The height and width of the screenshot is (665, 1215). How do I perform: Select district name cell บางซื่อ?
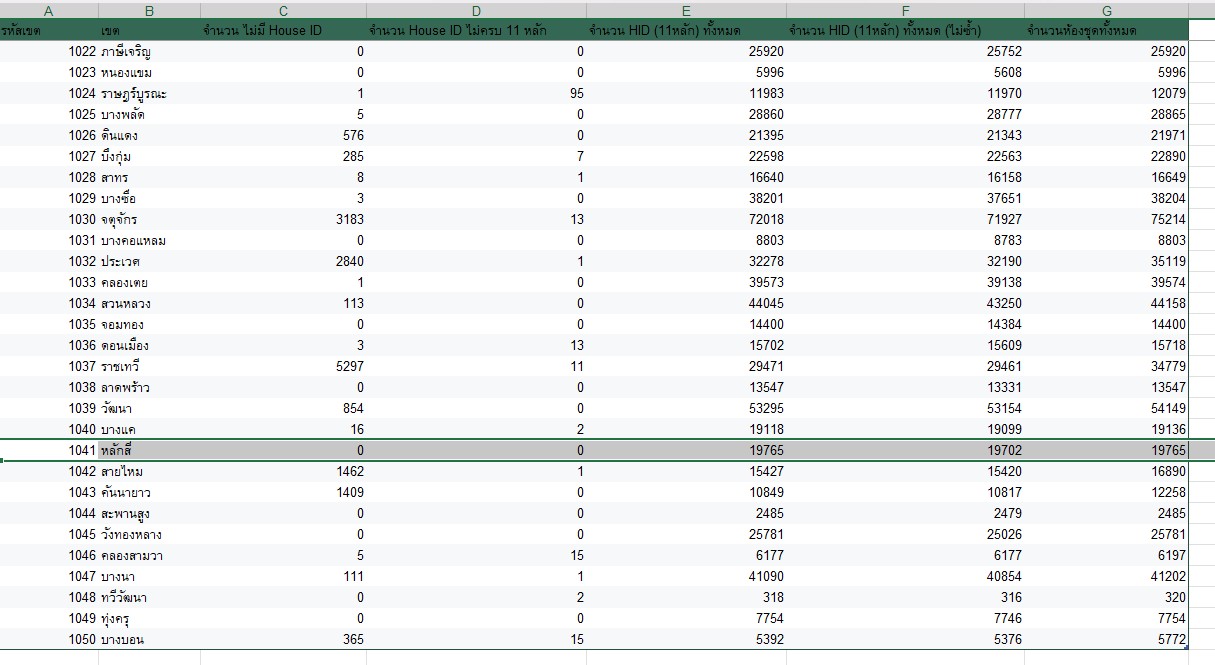coord(149,198)
